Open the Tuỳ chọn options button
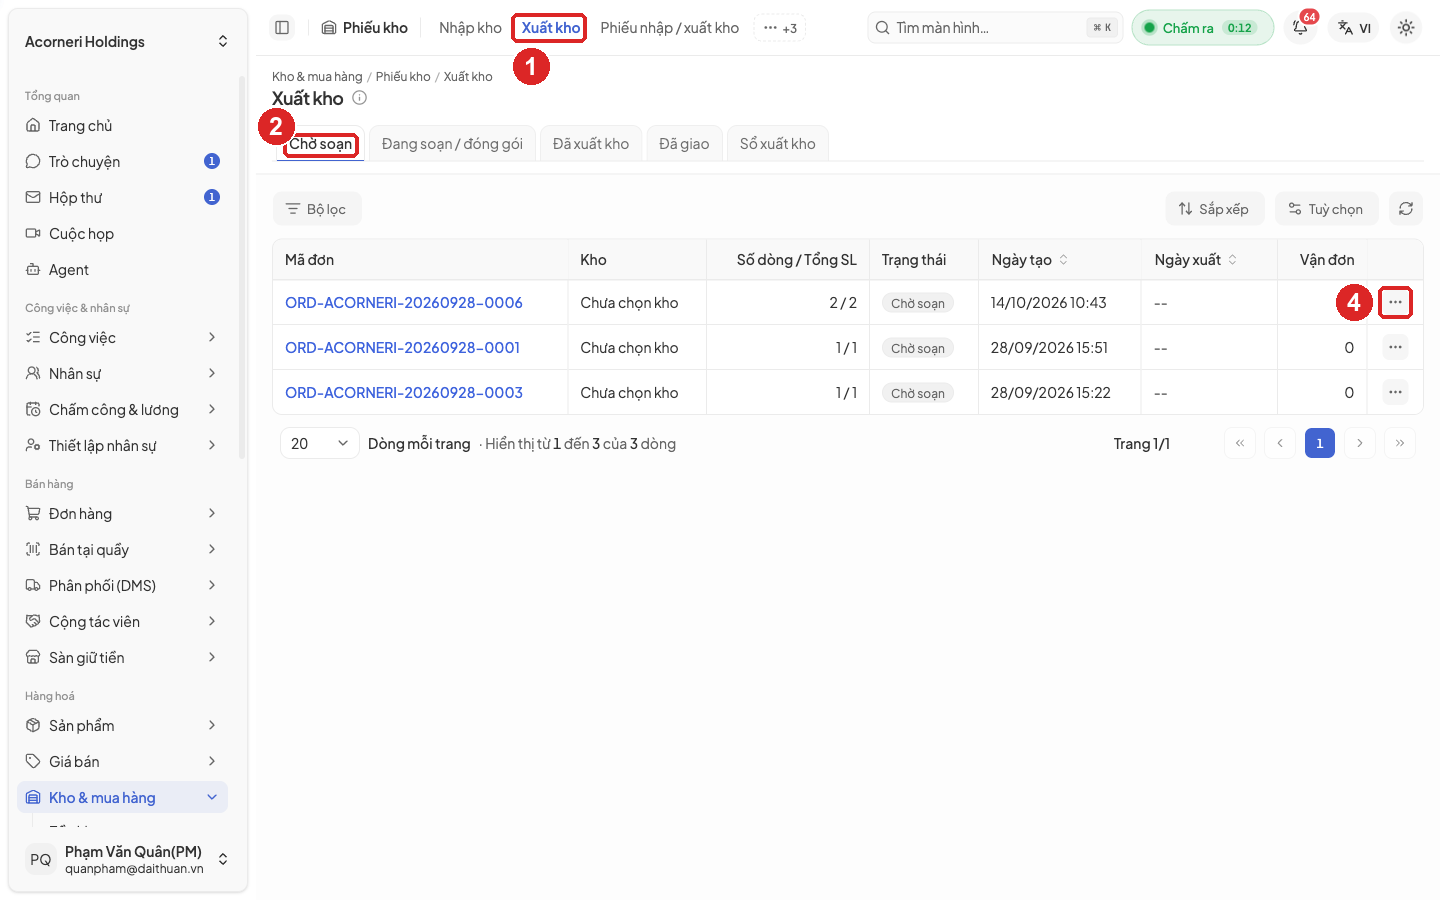Viewport: 1440px width, 900px height. [x=1326, y=209]
